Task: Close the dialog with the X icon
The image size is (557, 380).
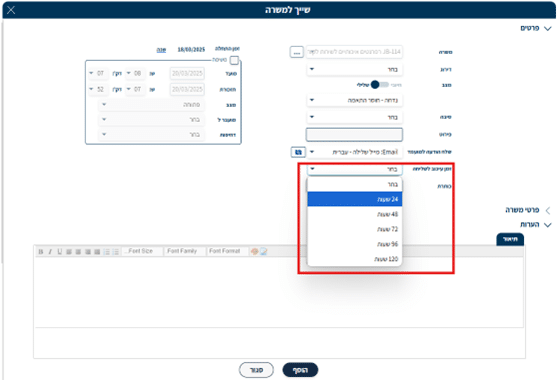Action: [x=11, y=10]
